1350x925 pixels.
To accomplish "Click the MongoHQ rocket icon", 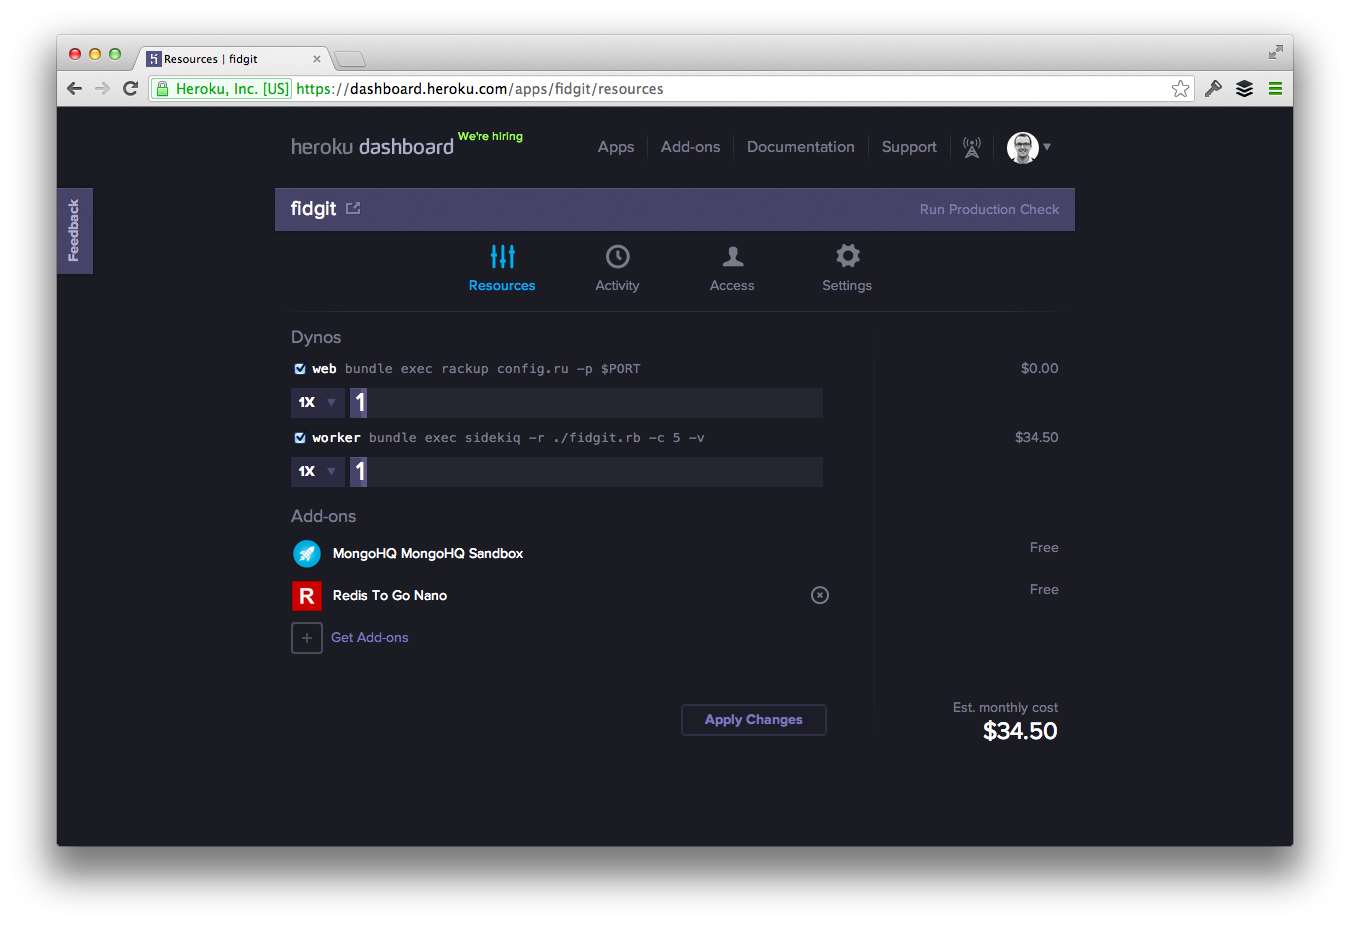I will [307, 553].
